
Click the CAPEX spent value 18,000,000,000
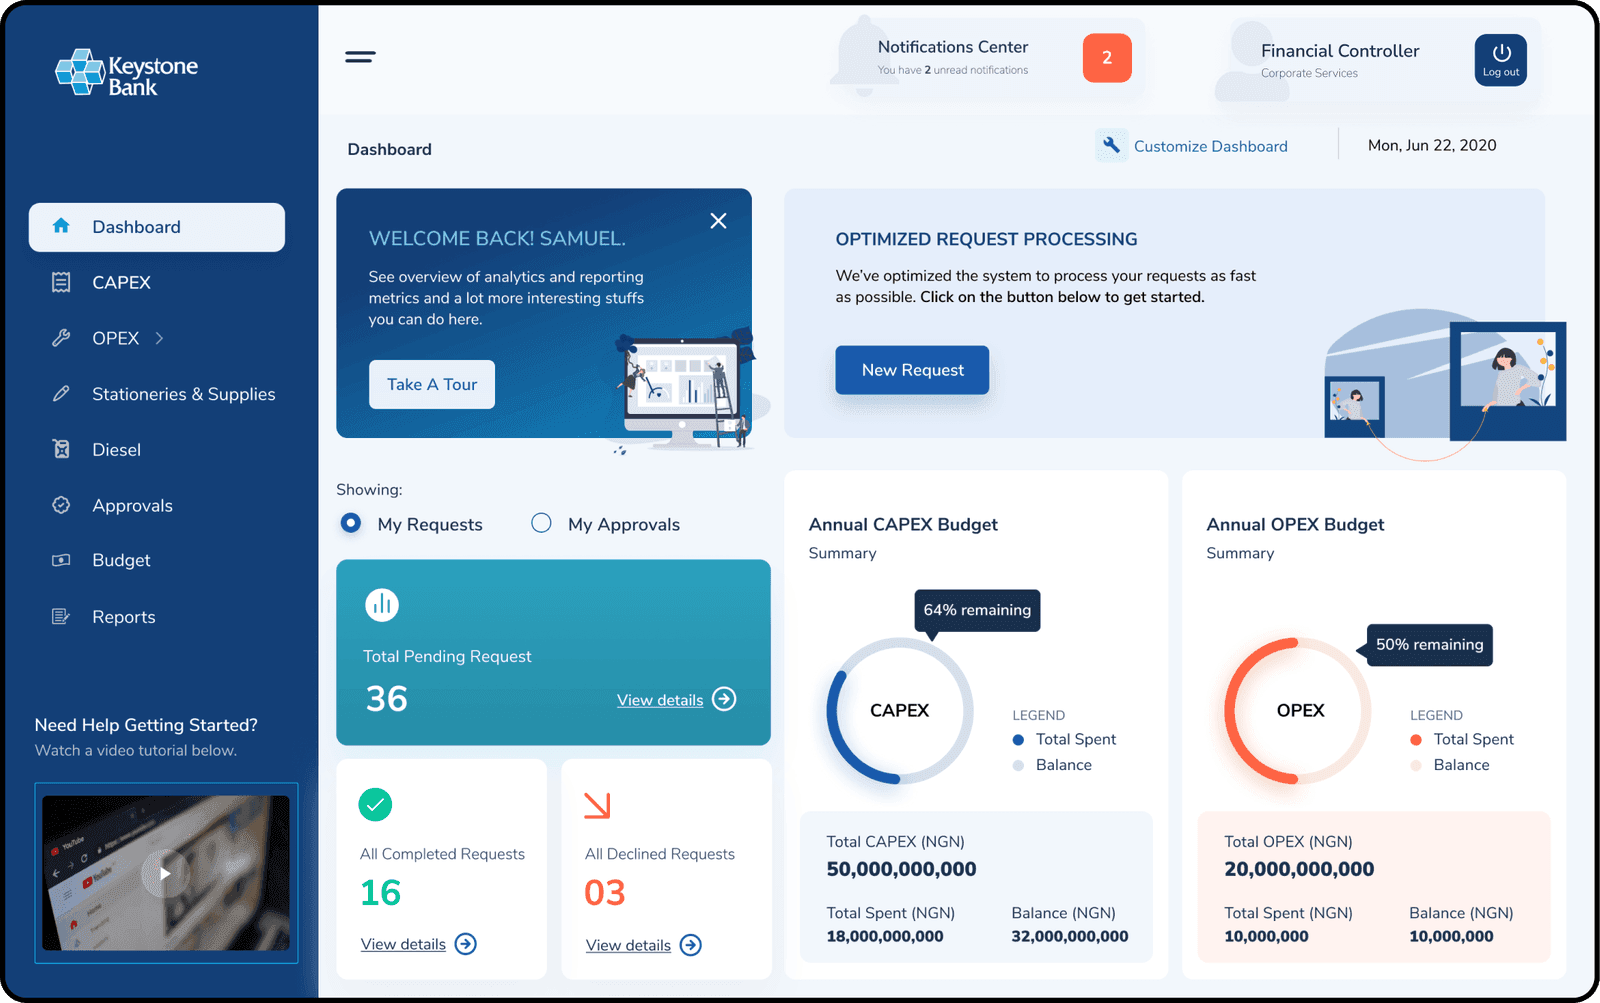885,937
